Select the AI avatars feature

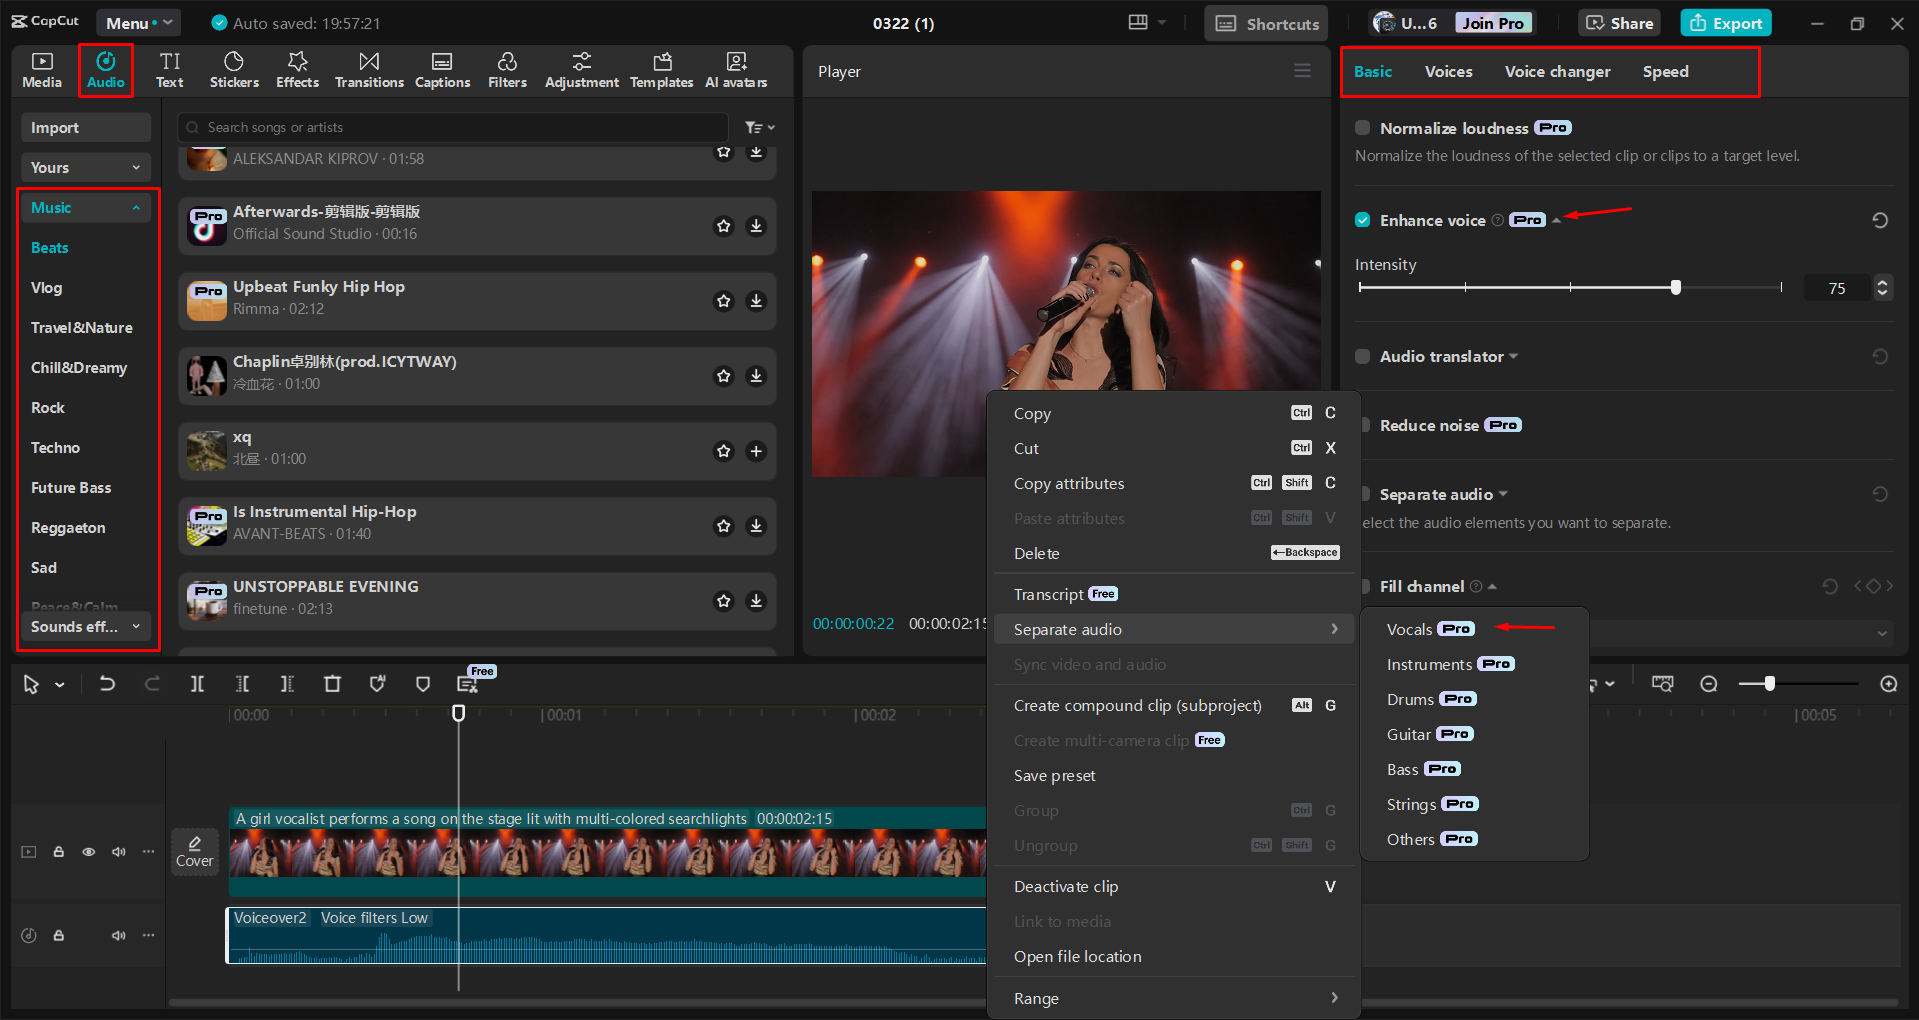735,70
